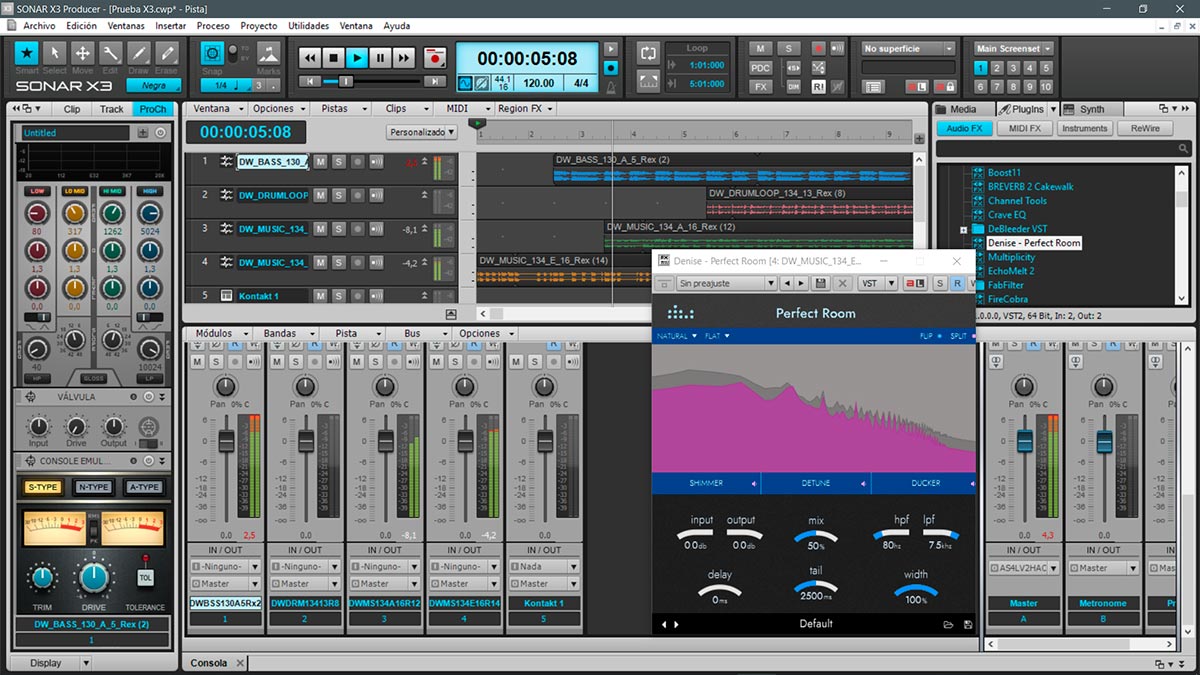Select the N-TYPE console emulator mode
This screenshot has width=1200, height=675.
click(93, 487)
